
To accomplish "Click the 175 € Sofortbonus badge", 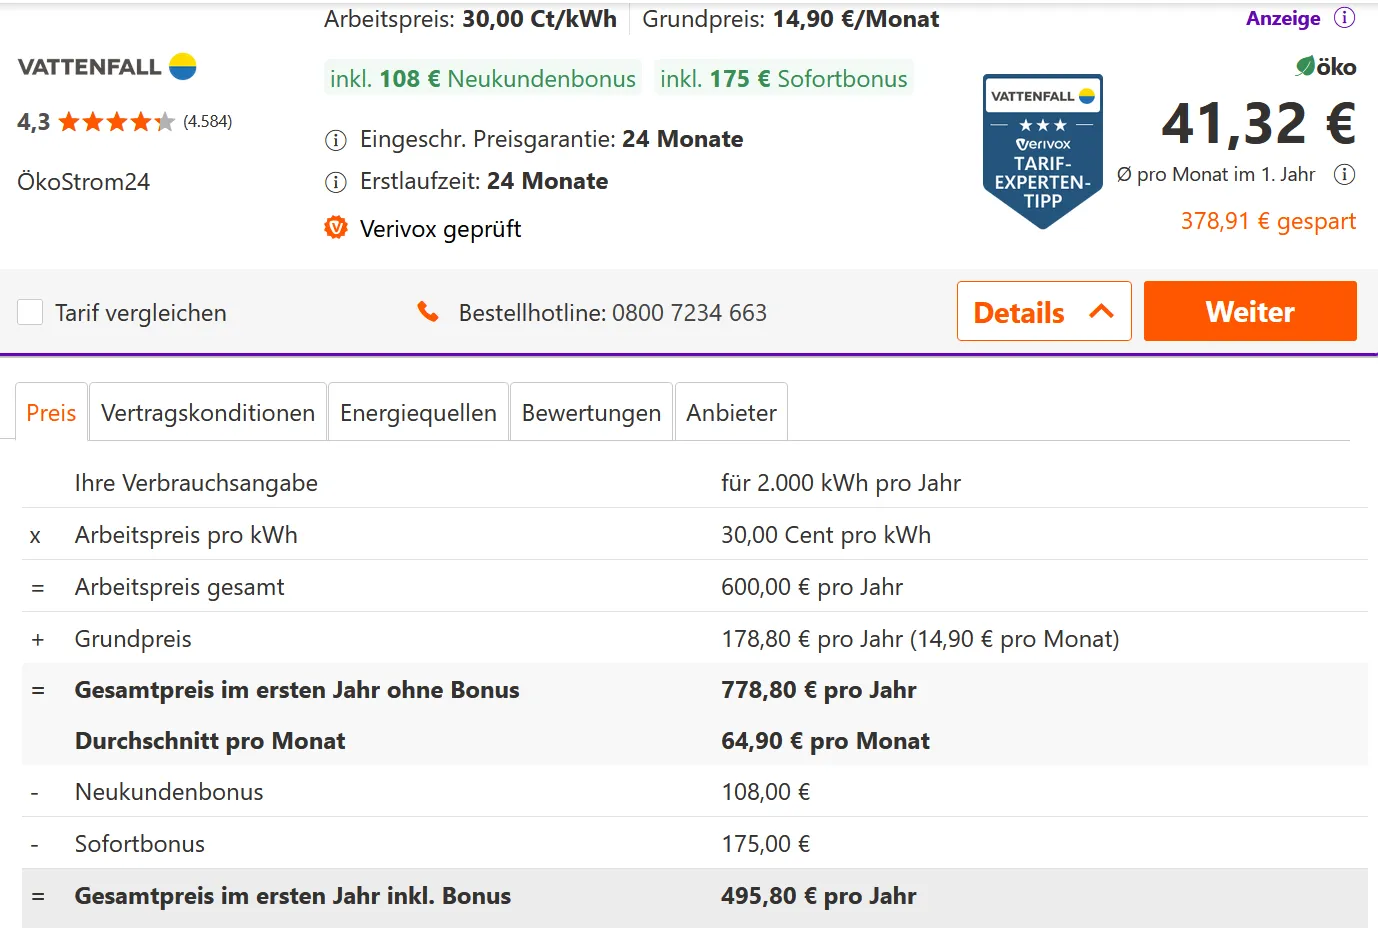I will (783, 79).
